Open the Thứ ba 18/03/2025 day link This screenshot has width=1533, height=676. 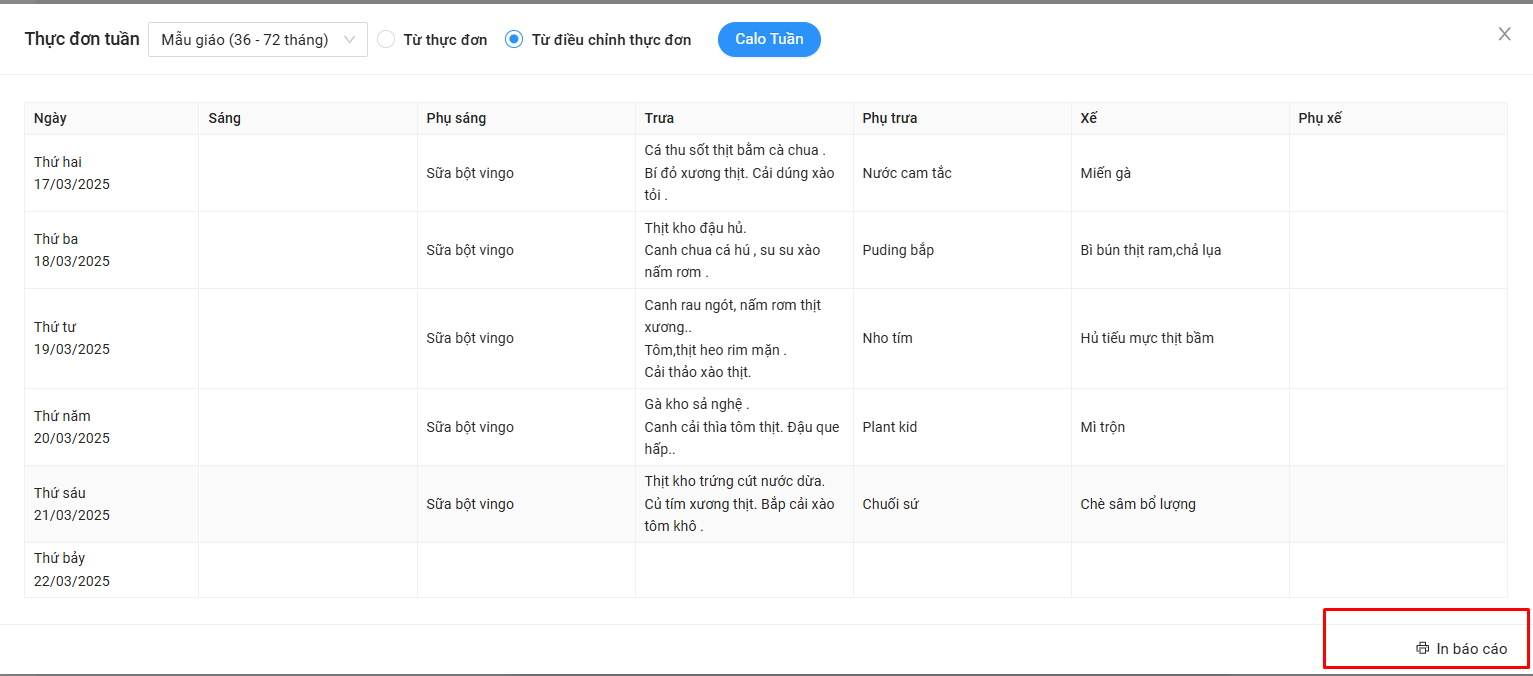[x=71, y=250]
